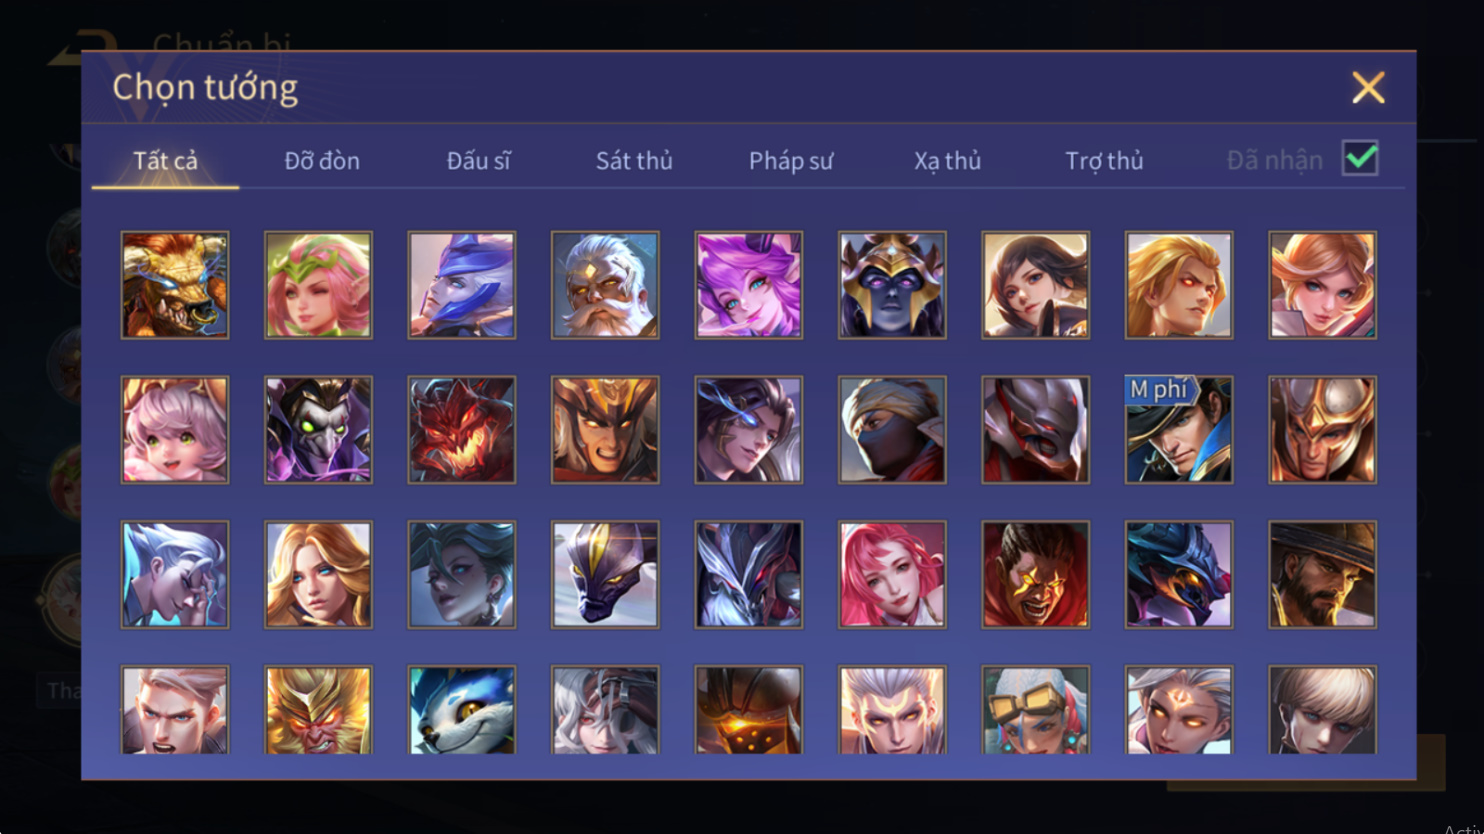1484x834 pixels.
Task: Choose the hero tagged M phí
Action: pos(1179,430)
